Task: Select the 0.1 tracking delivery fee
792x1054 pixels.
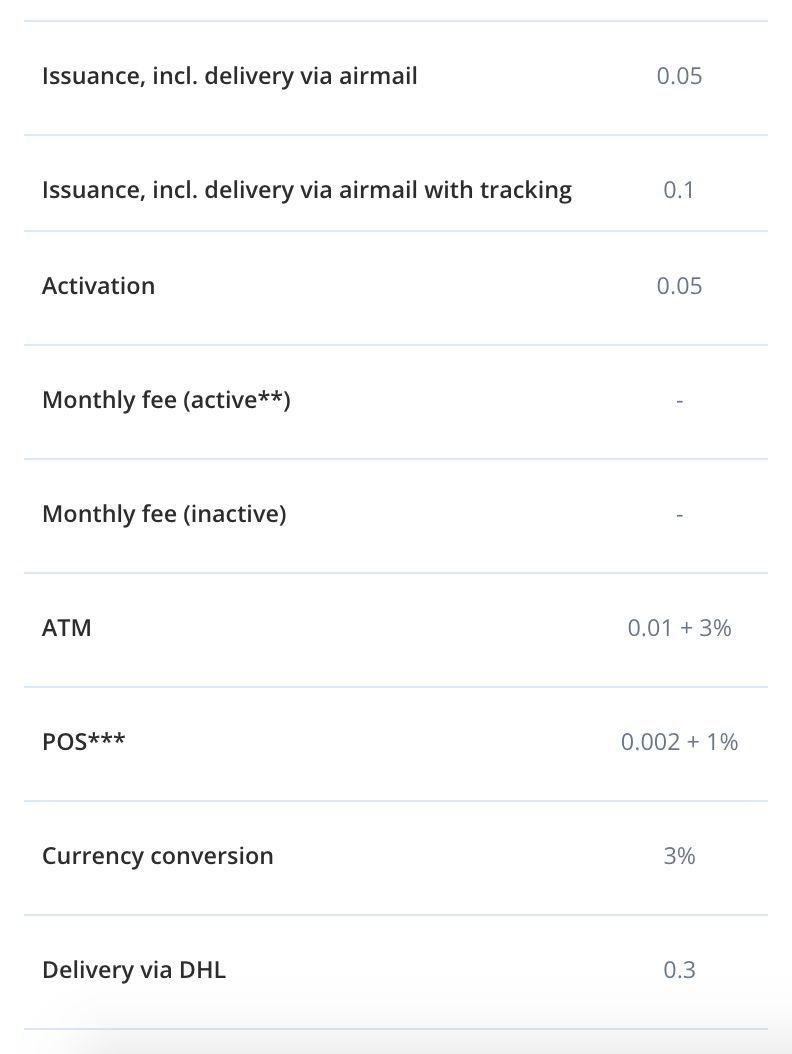Action: 679,190
